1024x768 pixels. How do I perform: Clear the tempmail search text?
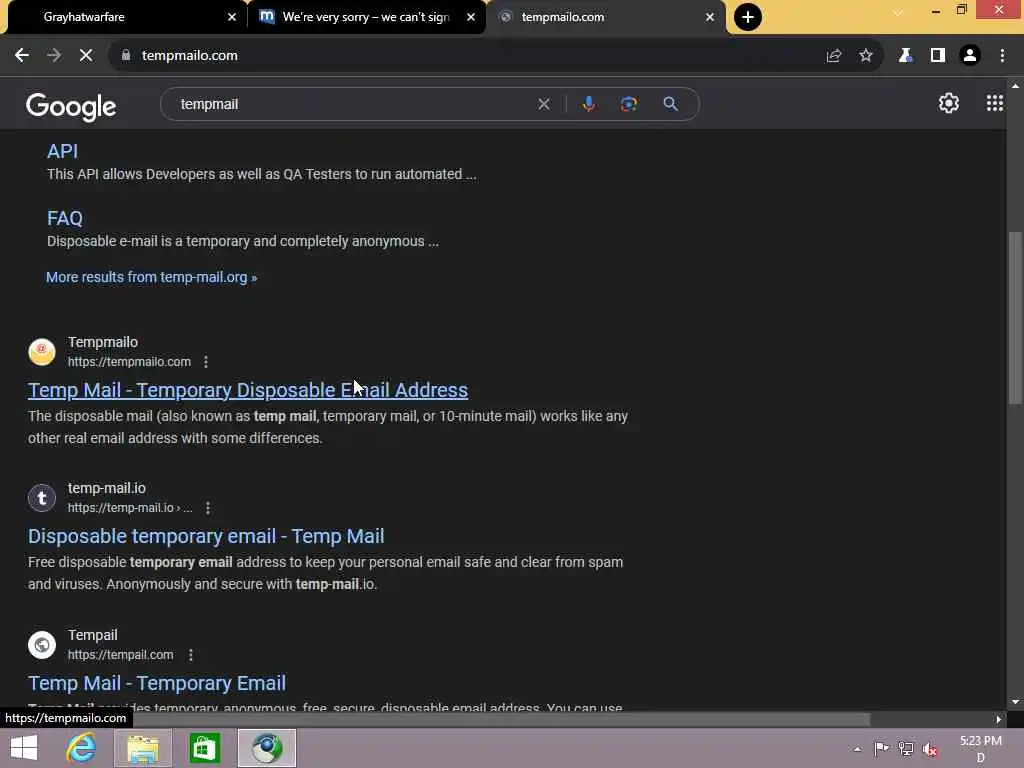pos(543,104)
